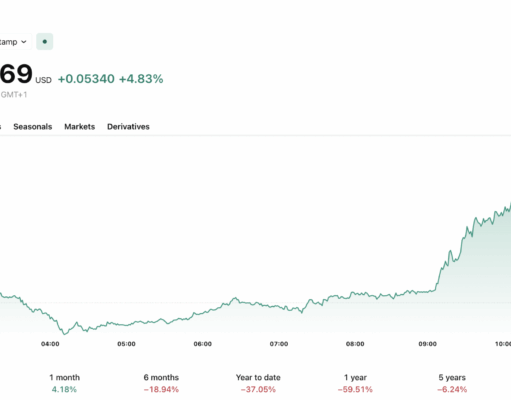
Task: Open the Derivatives tab
Action: click(128, 127)
